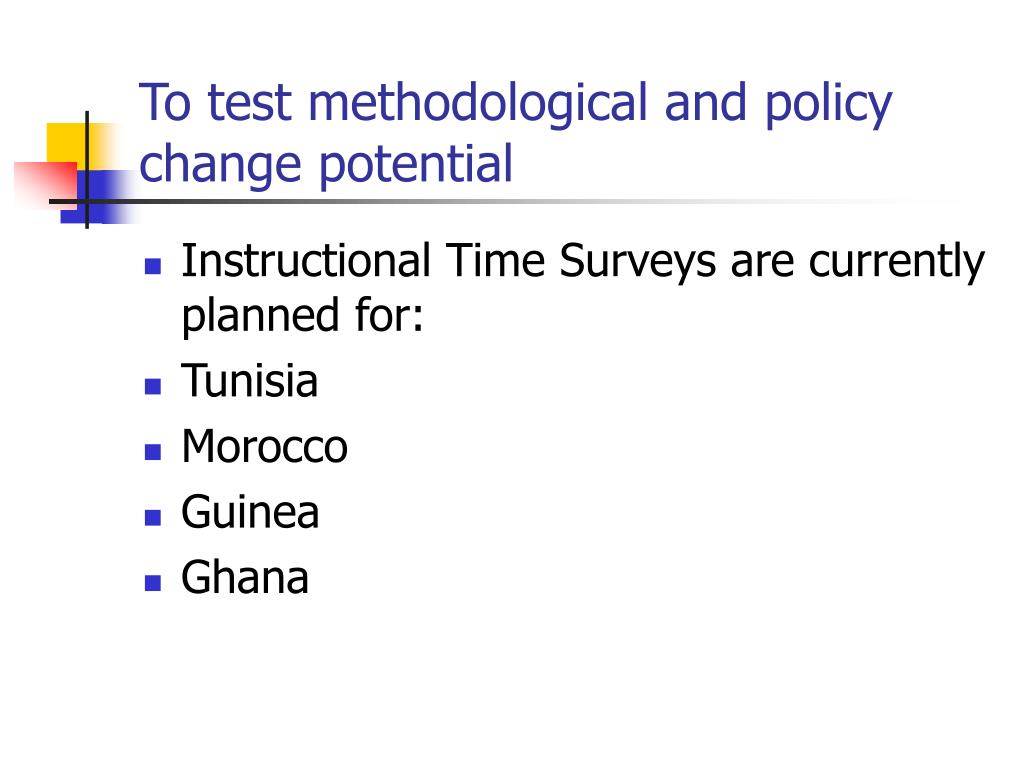
Task: Select the bullet marker next to Morocco
Action: click(152, 451)
